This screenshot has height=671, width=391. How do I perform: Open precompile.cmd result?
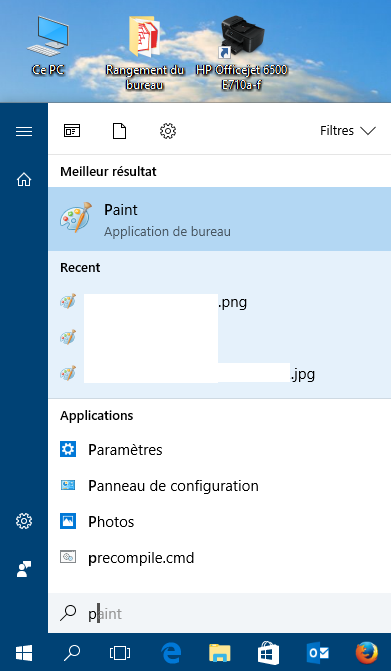coord(219,558)
